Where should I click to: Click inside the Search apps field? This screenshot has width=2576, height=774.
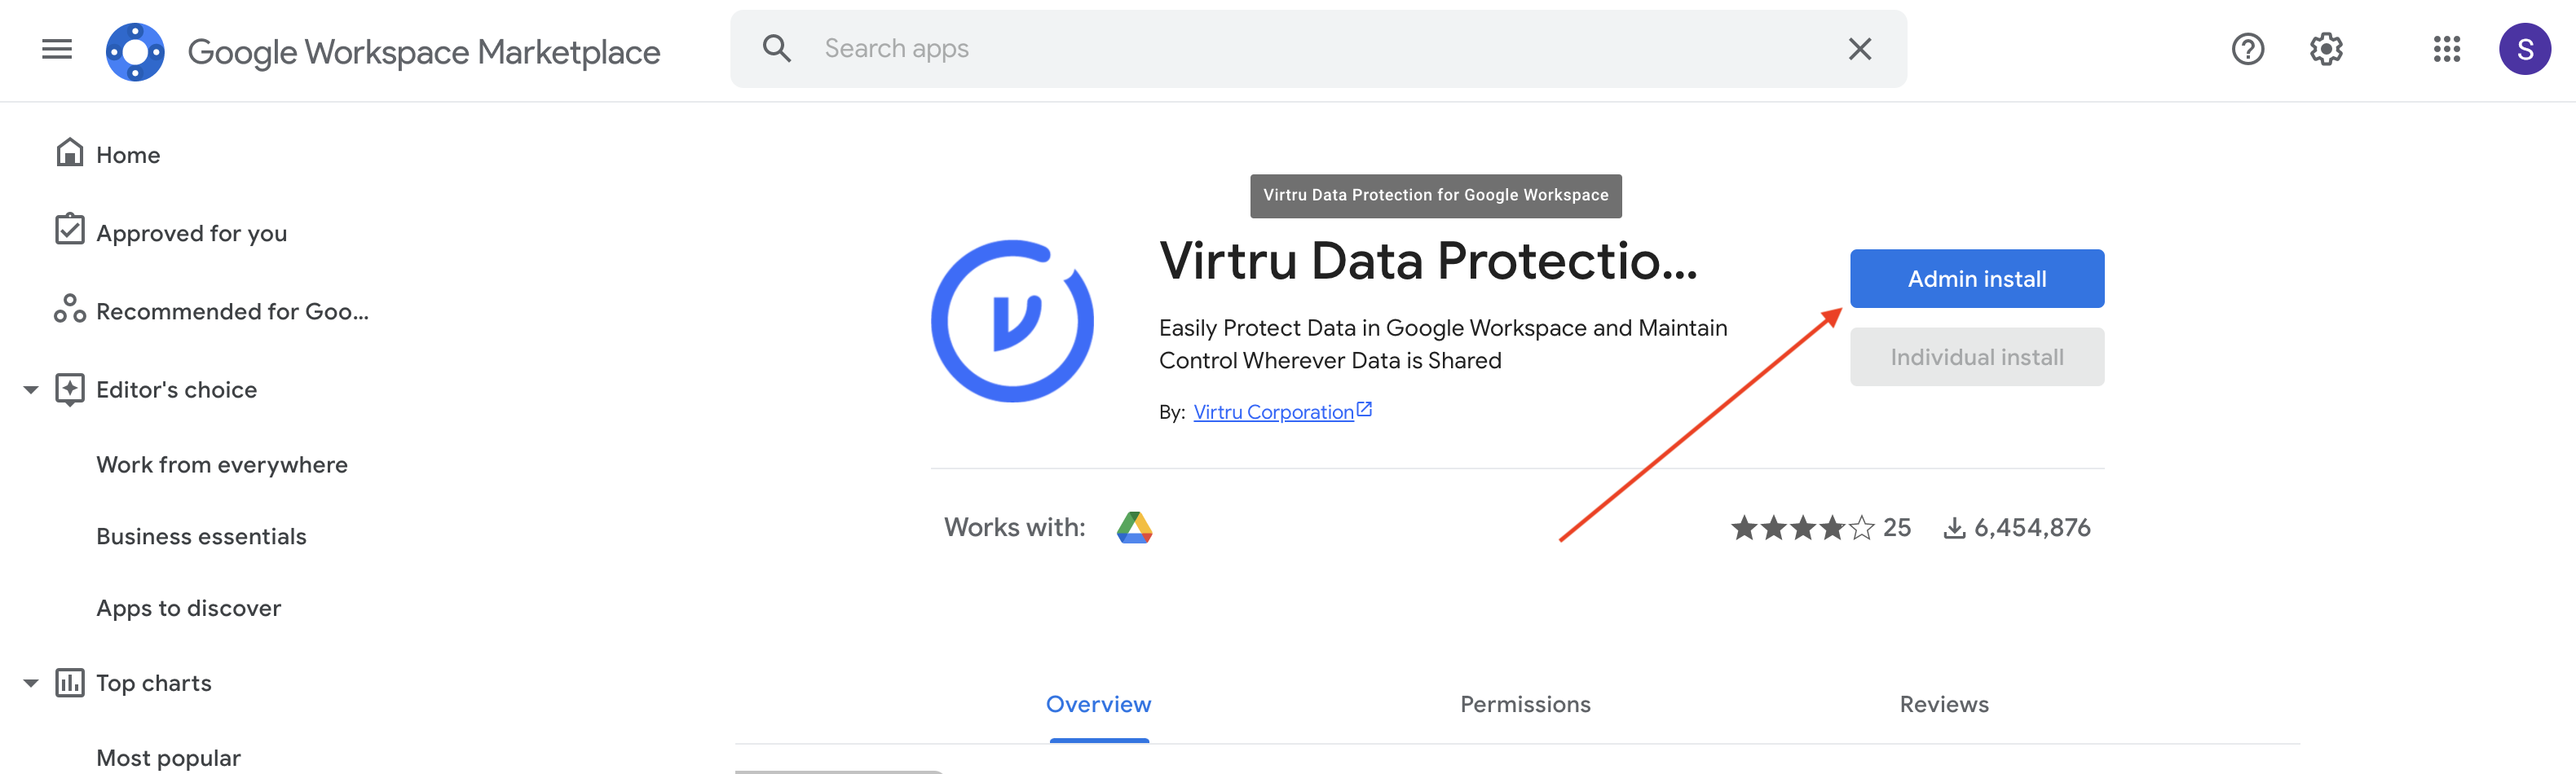point(1200,47)
